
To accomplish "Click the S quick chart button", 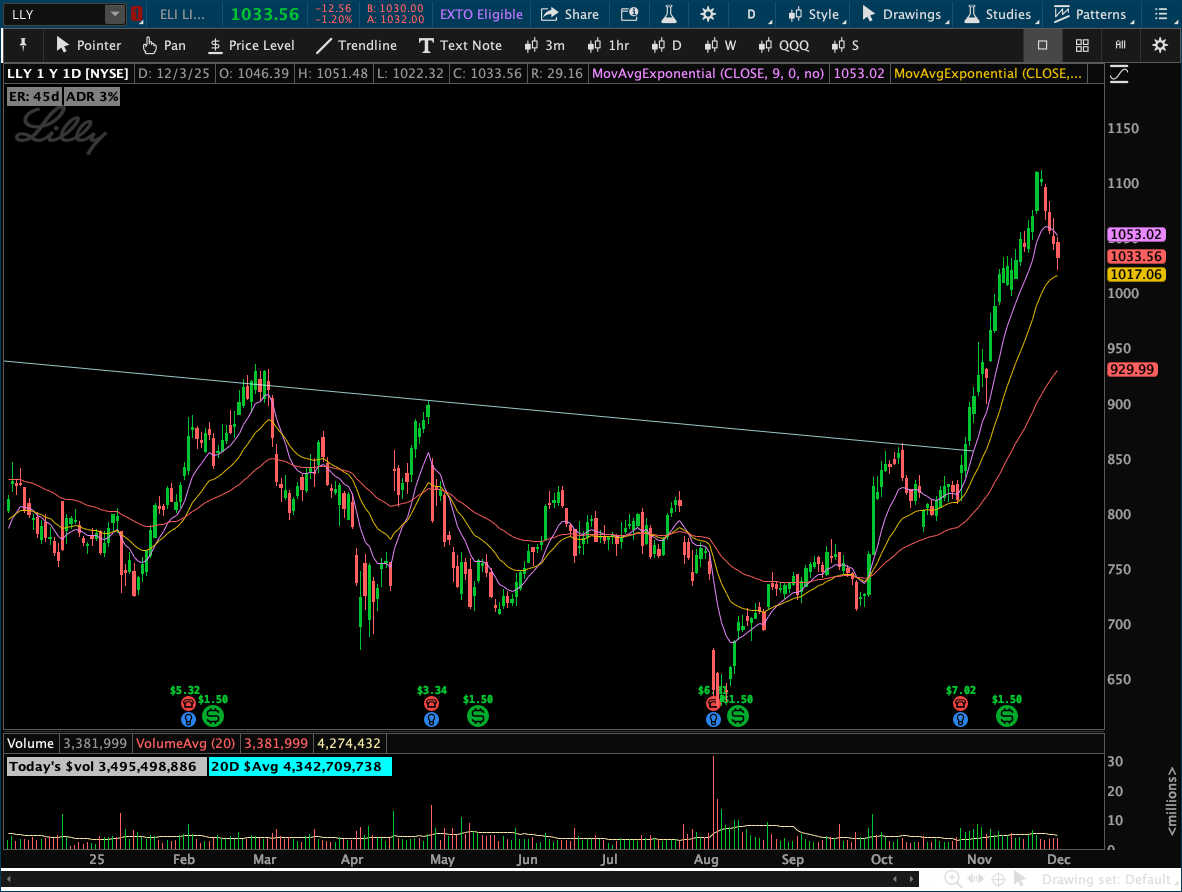I will [x=845, y=45].
